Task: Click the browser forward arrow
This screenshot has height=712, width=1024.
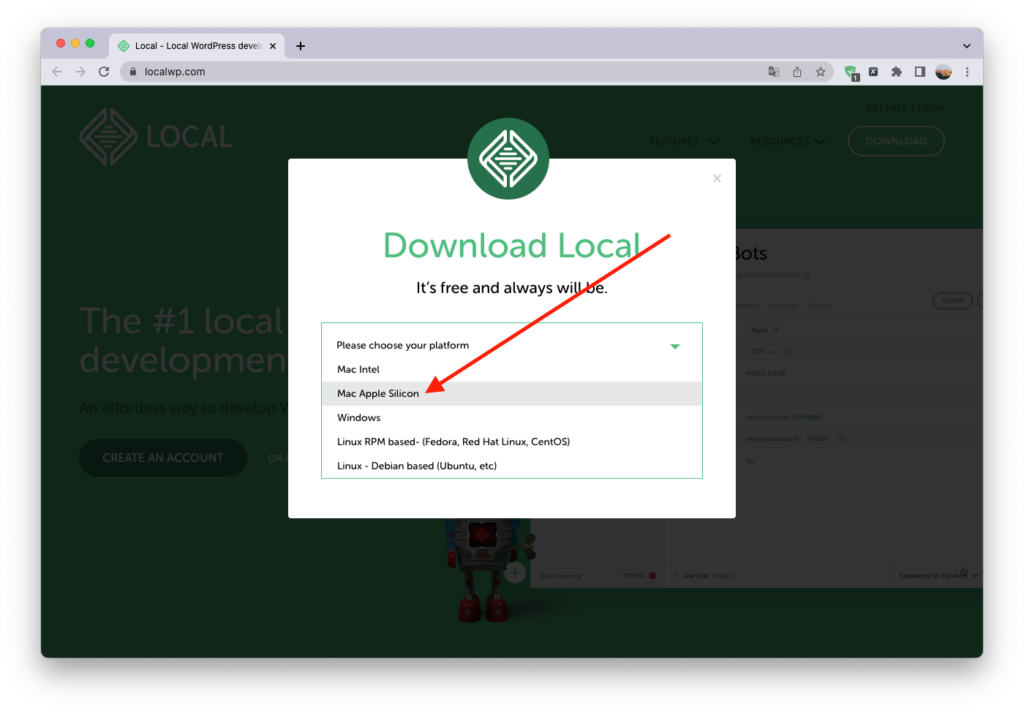Action: click(80, 72)
